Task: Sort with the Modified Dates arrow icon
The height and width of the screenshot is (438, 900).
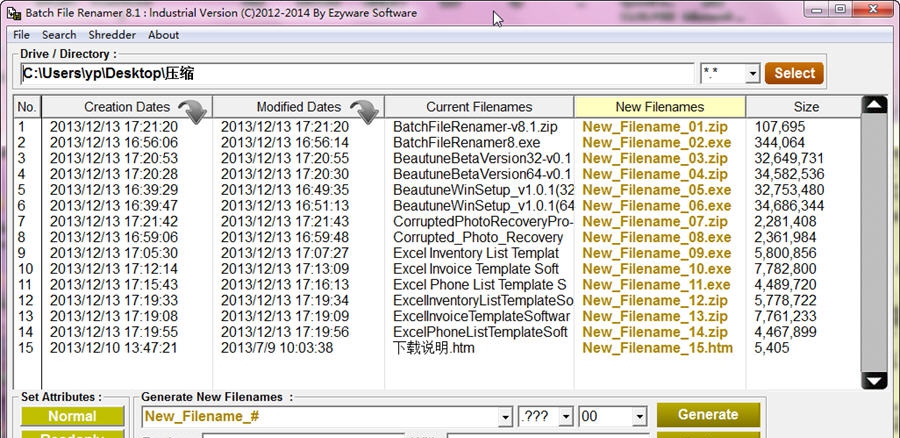Action: click(x=364, y=111)
